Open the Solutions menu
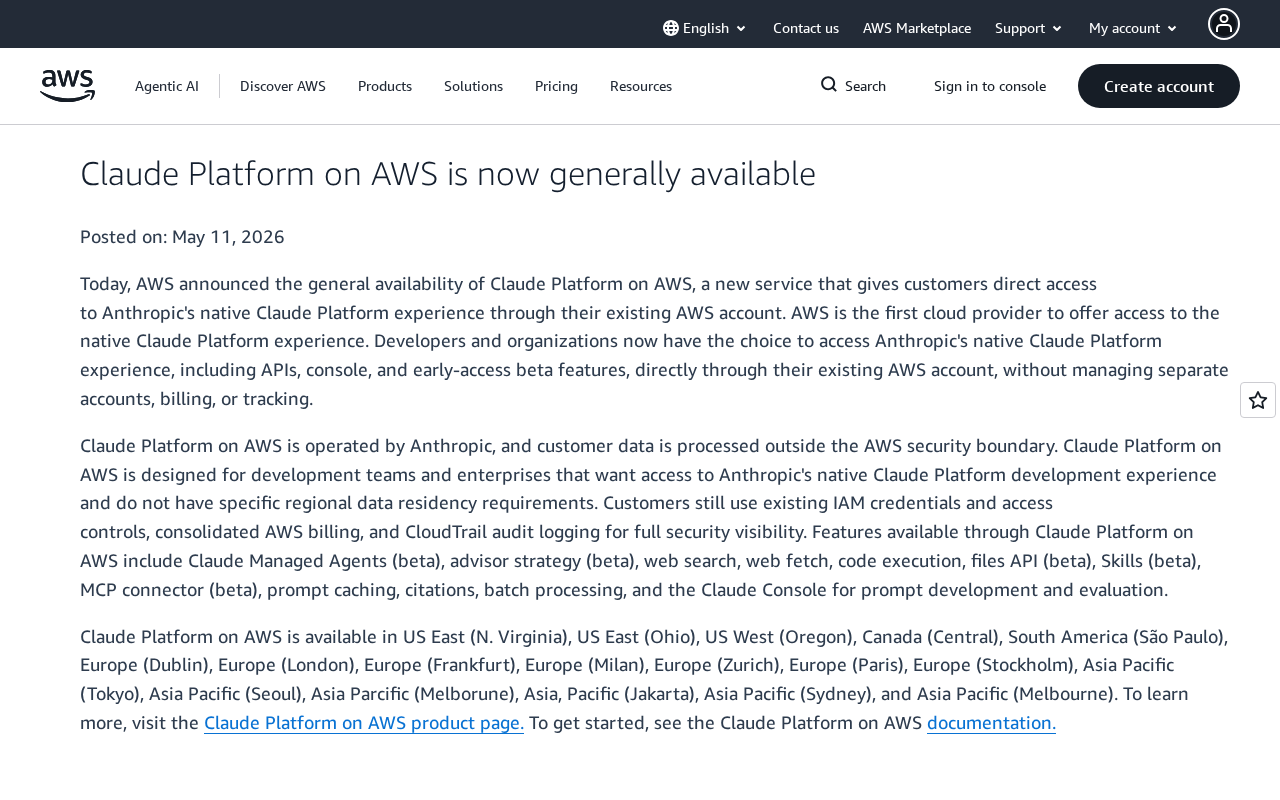Image resolution: width=1280 pixels, height=800 pixels. 473,86
